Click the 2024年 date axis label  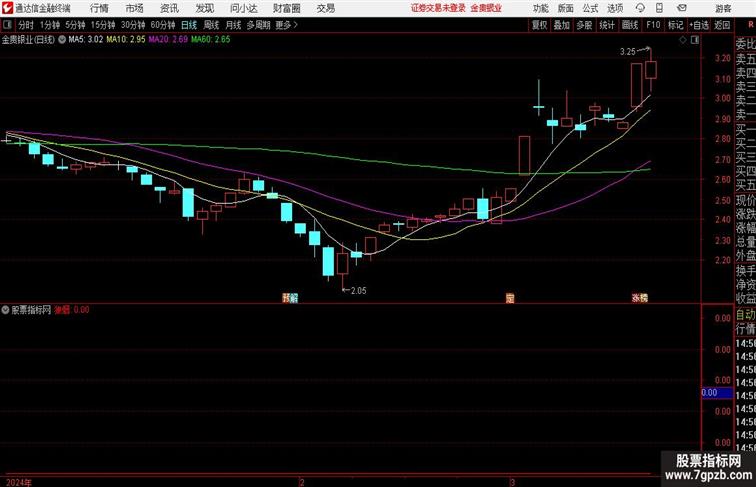pyautogui.click(x=19, y=482)
